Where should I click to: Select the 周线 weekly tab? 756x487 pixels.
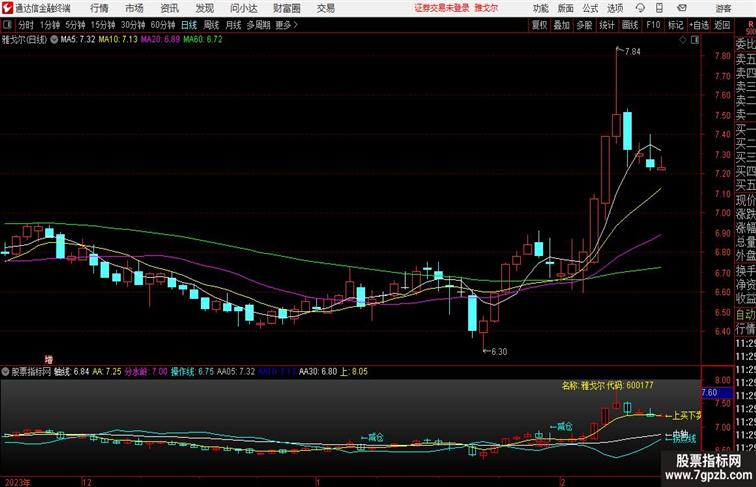[211, 25]
